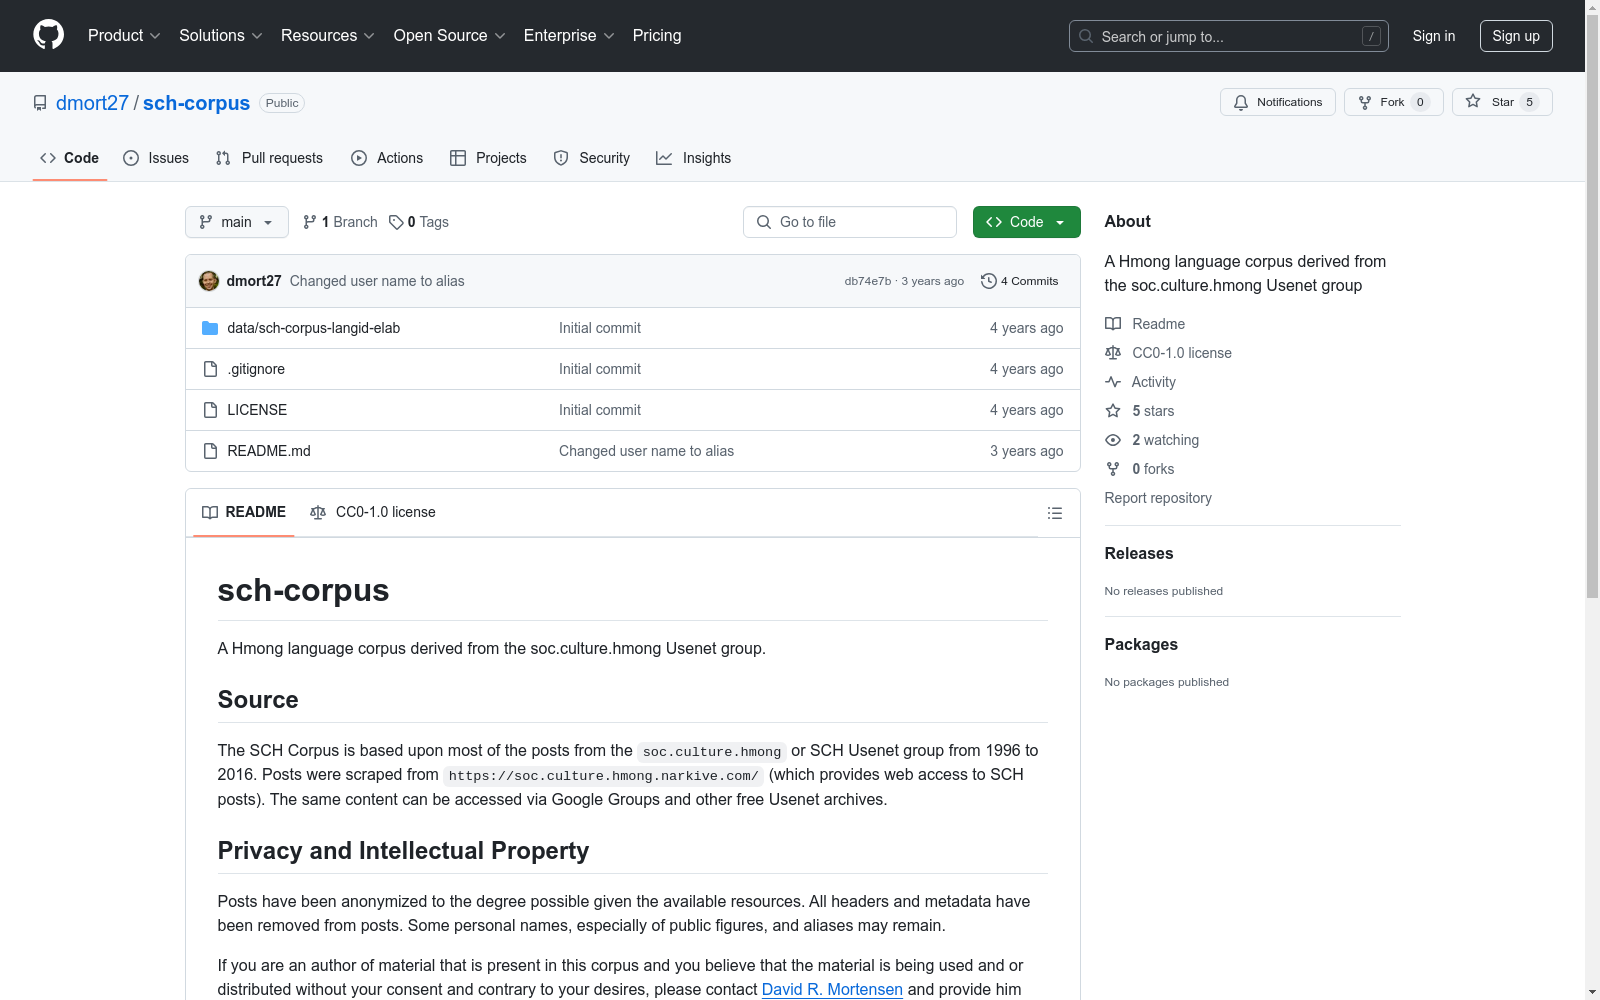The width and height of the screenshot is (1600, 1000).
Task: Open the Activity link in About
Action: pos(1140,382)
